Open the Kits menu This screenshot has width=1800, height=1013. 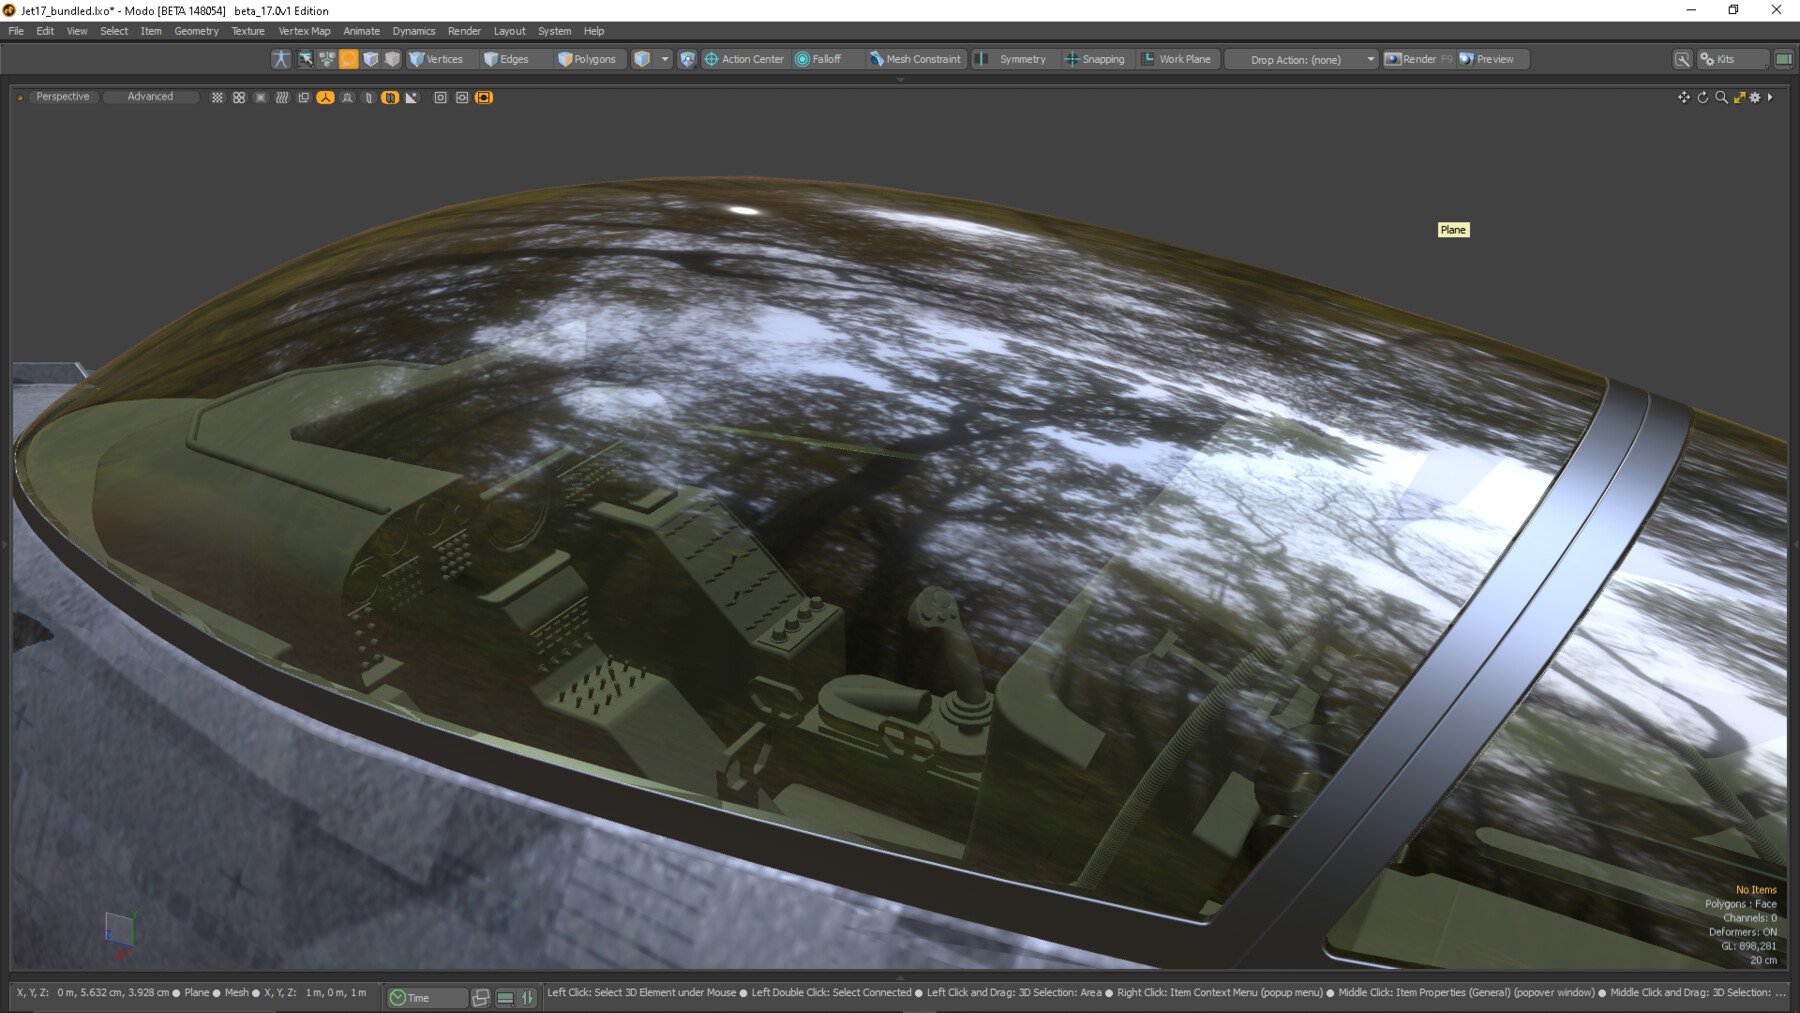point(1732,59)
